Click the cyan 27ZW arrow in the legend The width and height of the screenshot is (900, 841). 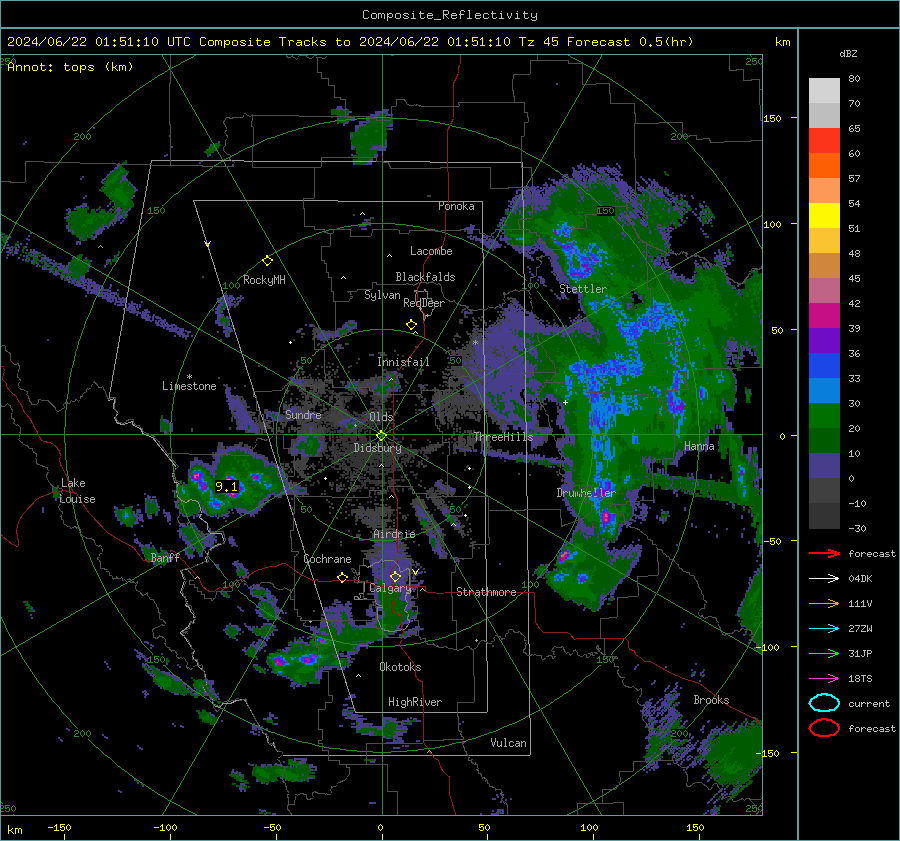(x=824, y=629)
